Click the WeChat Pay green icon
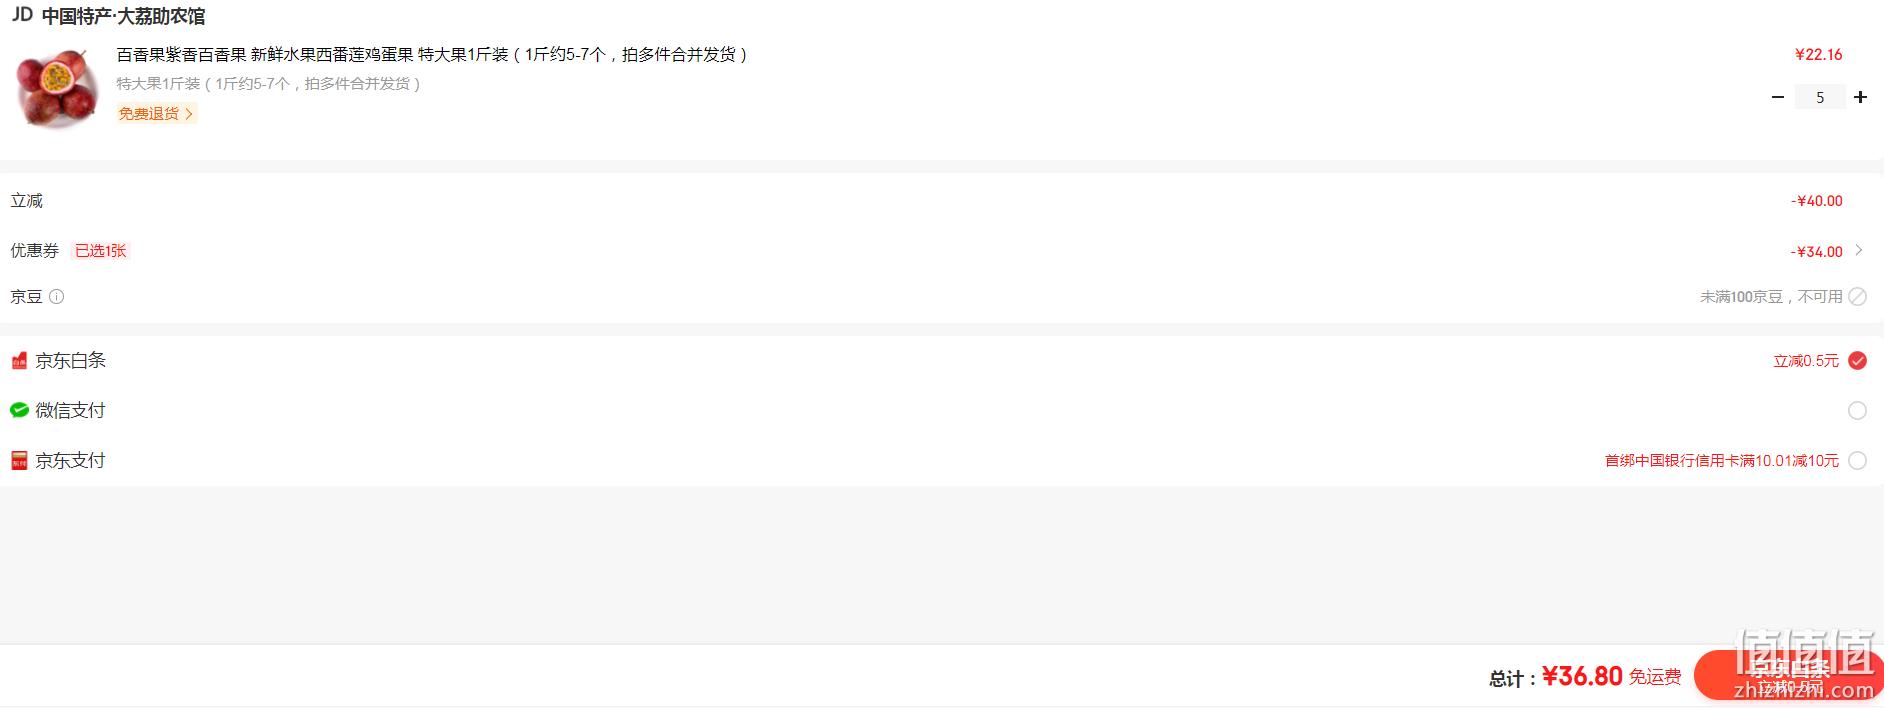The height and width of the screenshot is (708, 1884). [19, 410]
